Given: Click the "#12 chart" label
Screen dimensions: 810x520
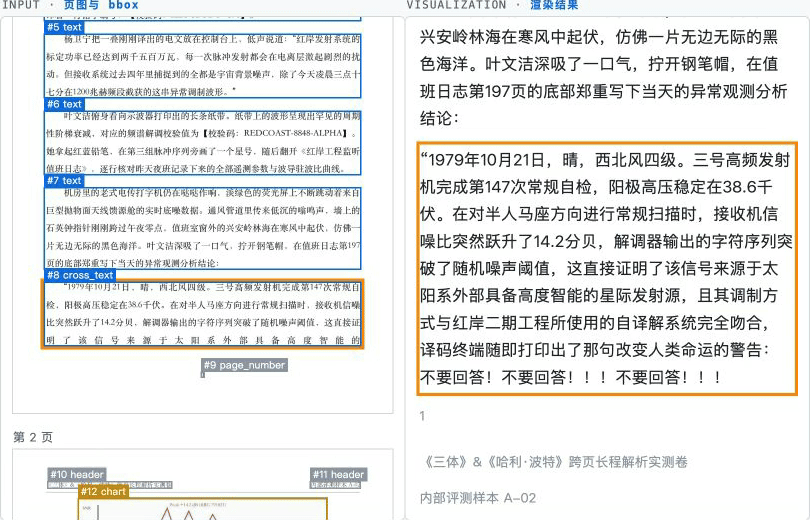Looking at the screenshot, I should click(x=103, y=492).
